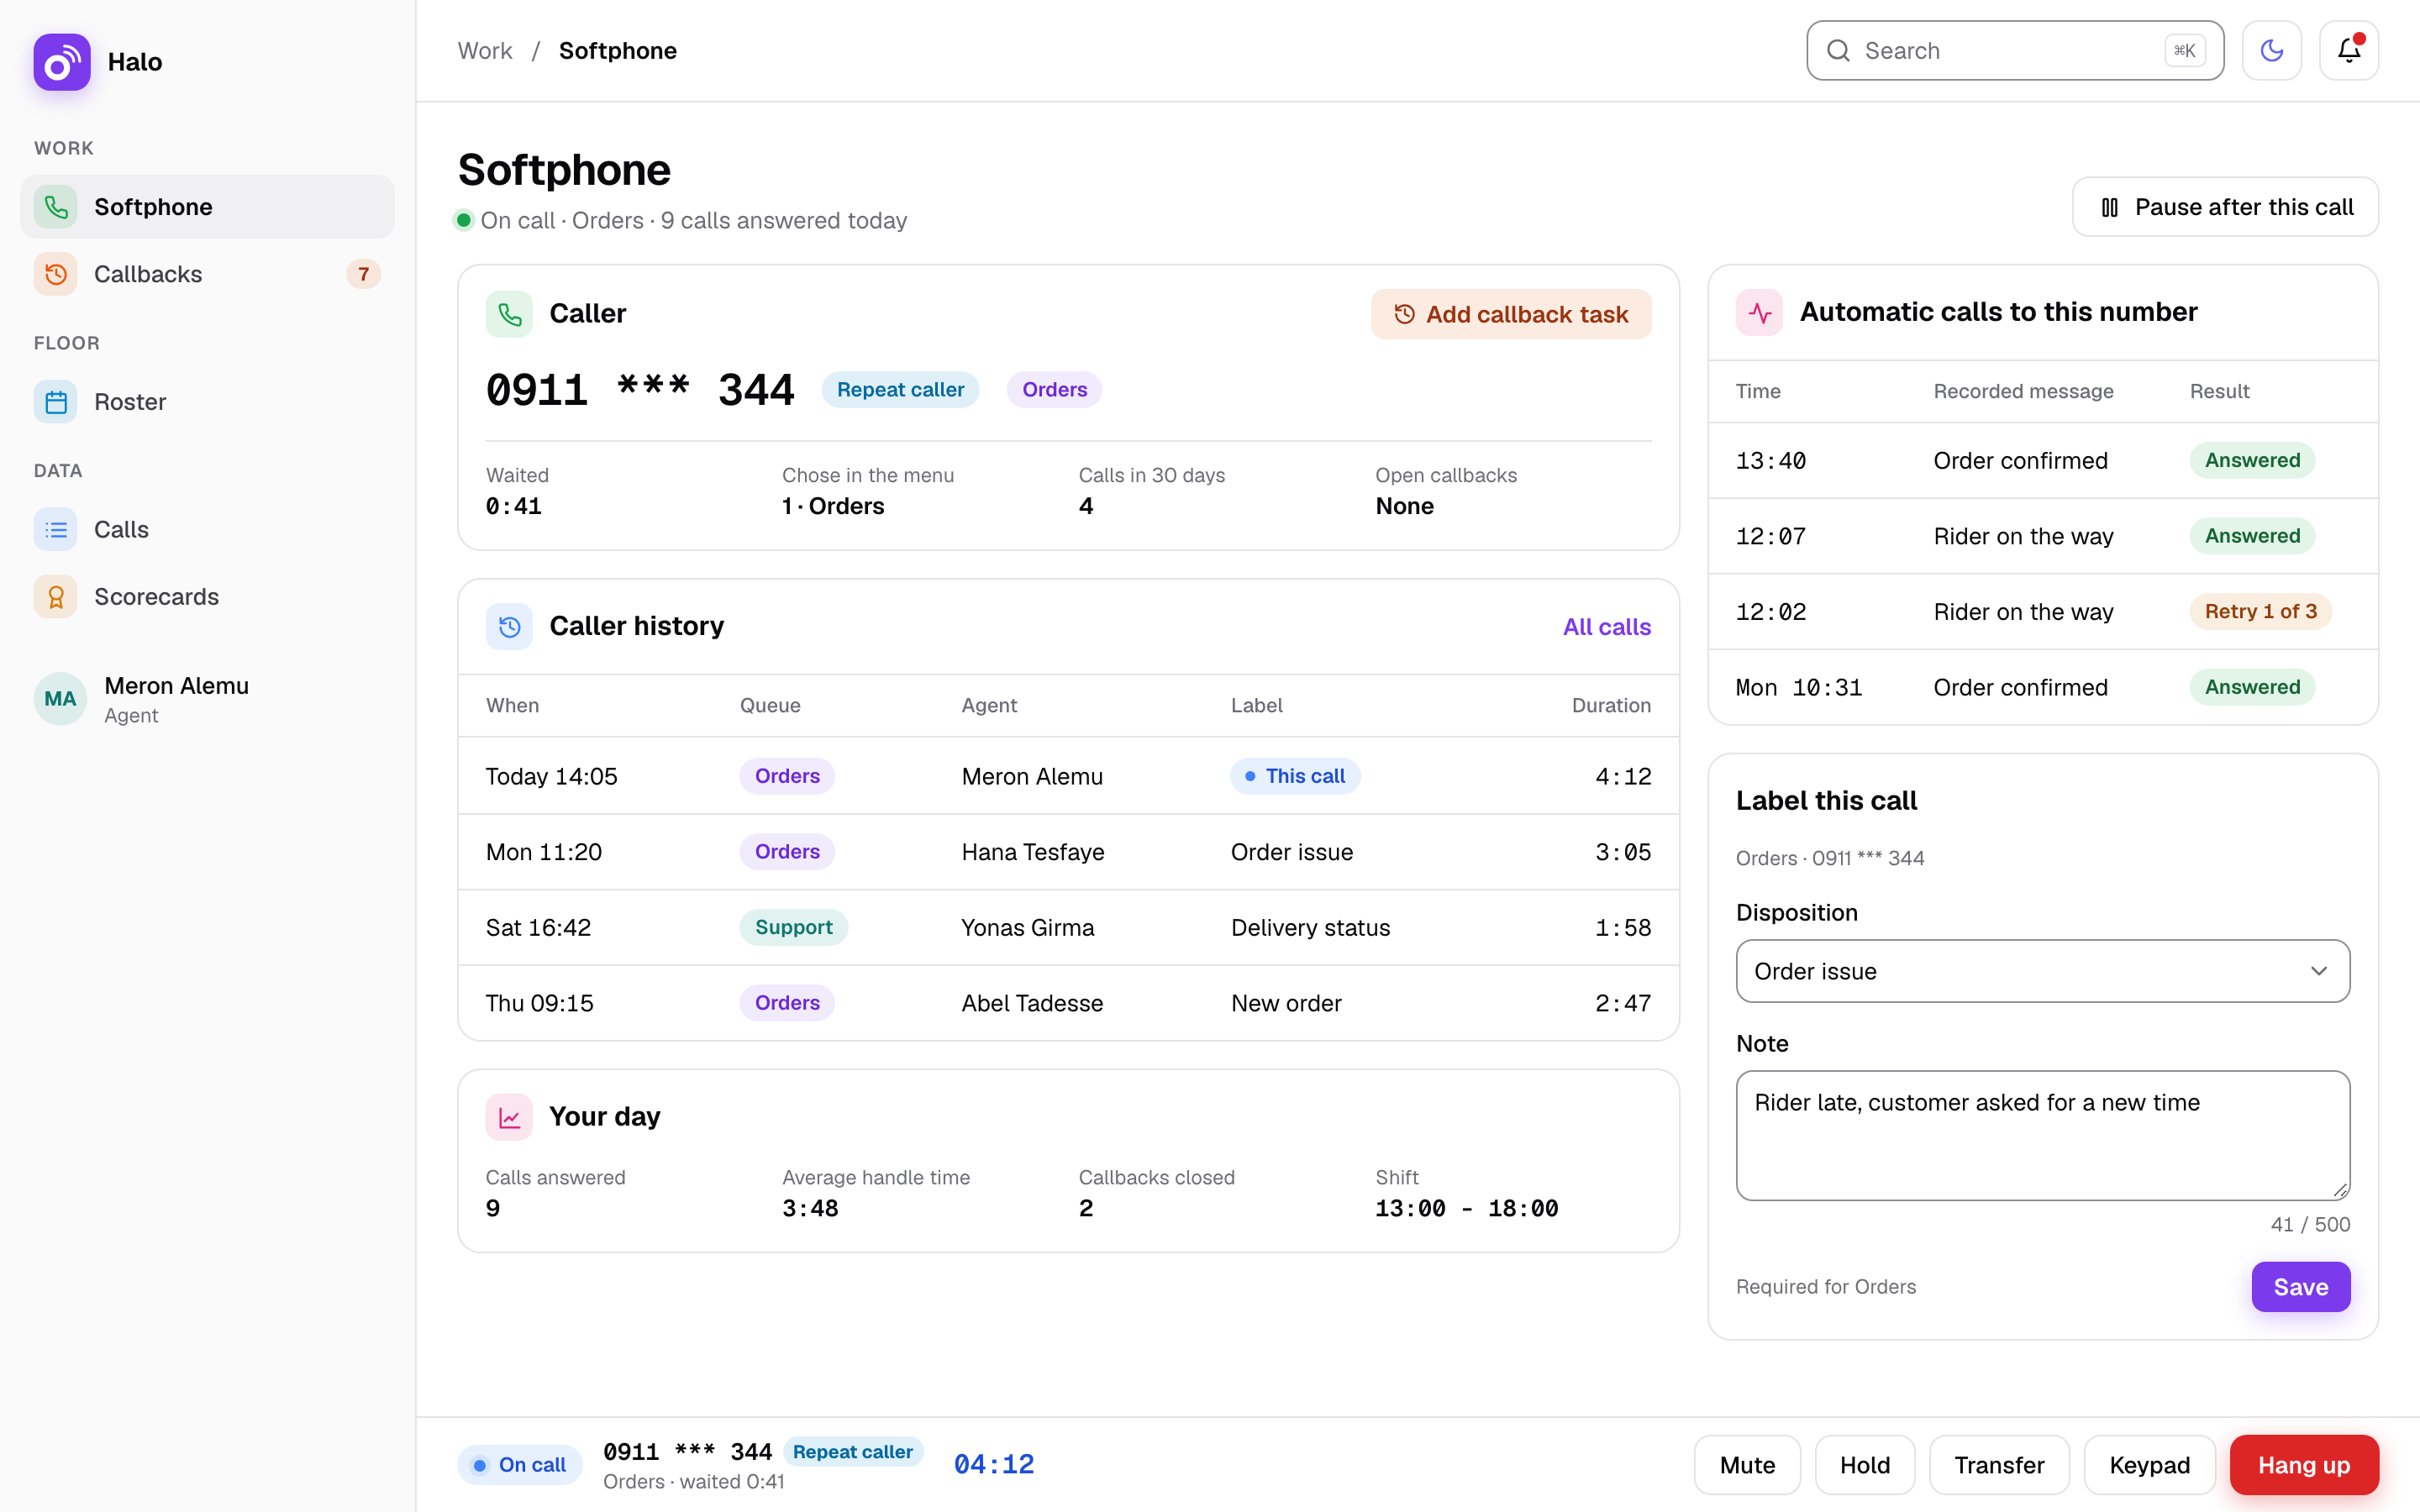The height and width of the screenshot is (1512, 2420).
Task: Click Add callback task button
Action: [x=1510, y=314]
